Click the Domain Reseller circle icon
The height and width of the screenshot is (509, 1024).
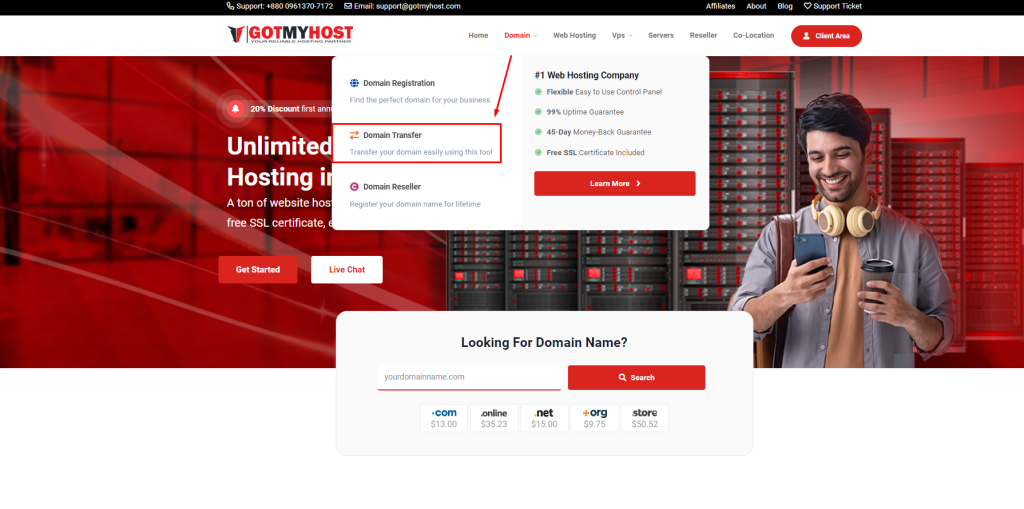coord(354,187)
